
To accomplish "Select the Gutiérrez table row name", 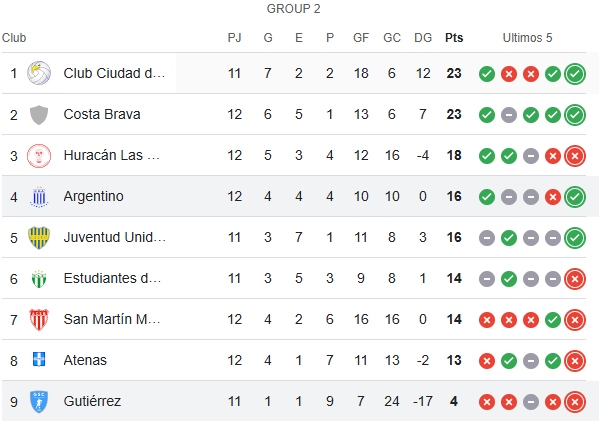I will pos(92,401).
